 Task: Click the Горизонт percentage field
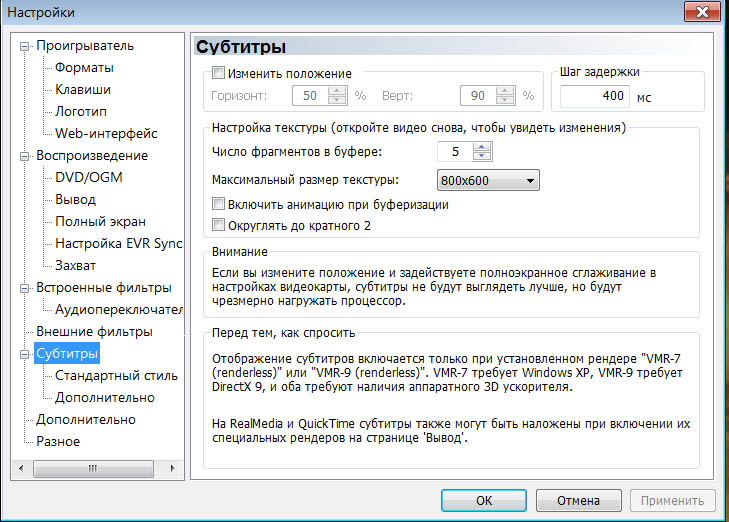click(310, 96)
